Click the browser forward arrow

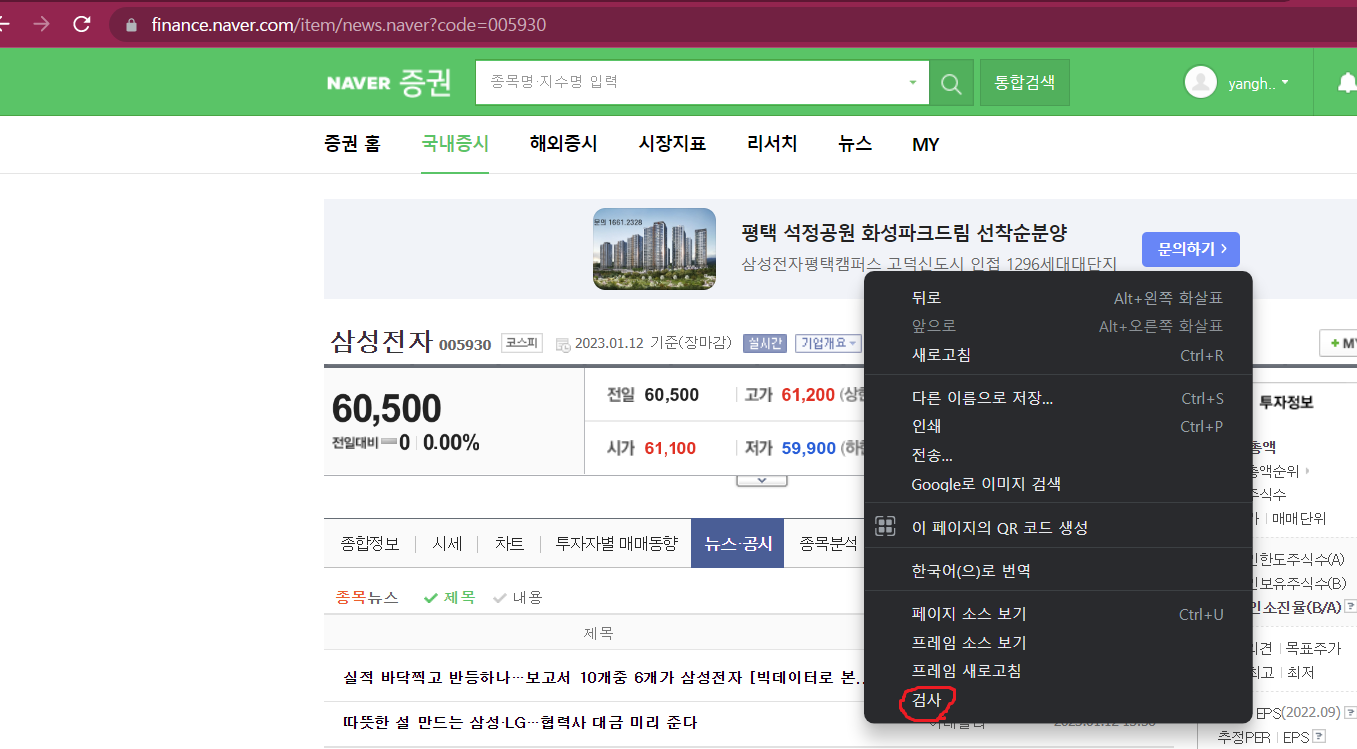(41, 24)
